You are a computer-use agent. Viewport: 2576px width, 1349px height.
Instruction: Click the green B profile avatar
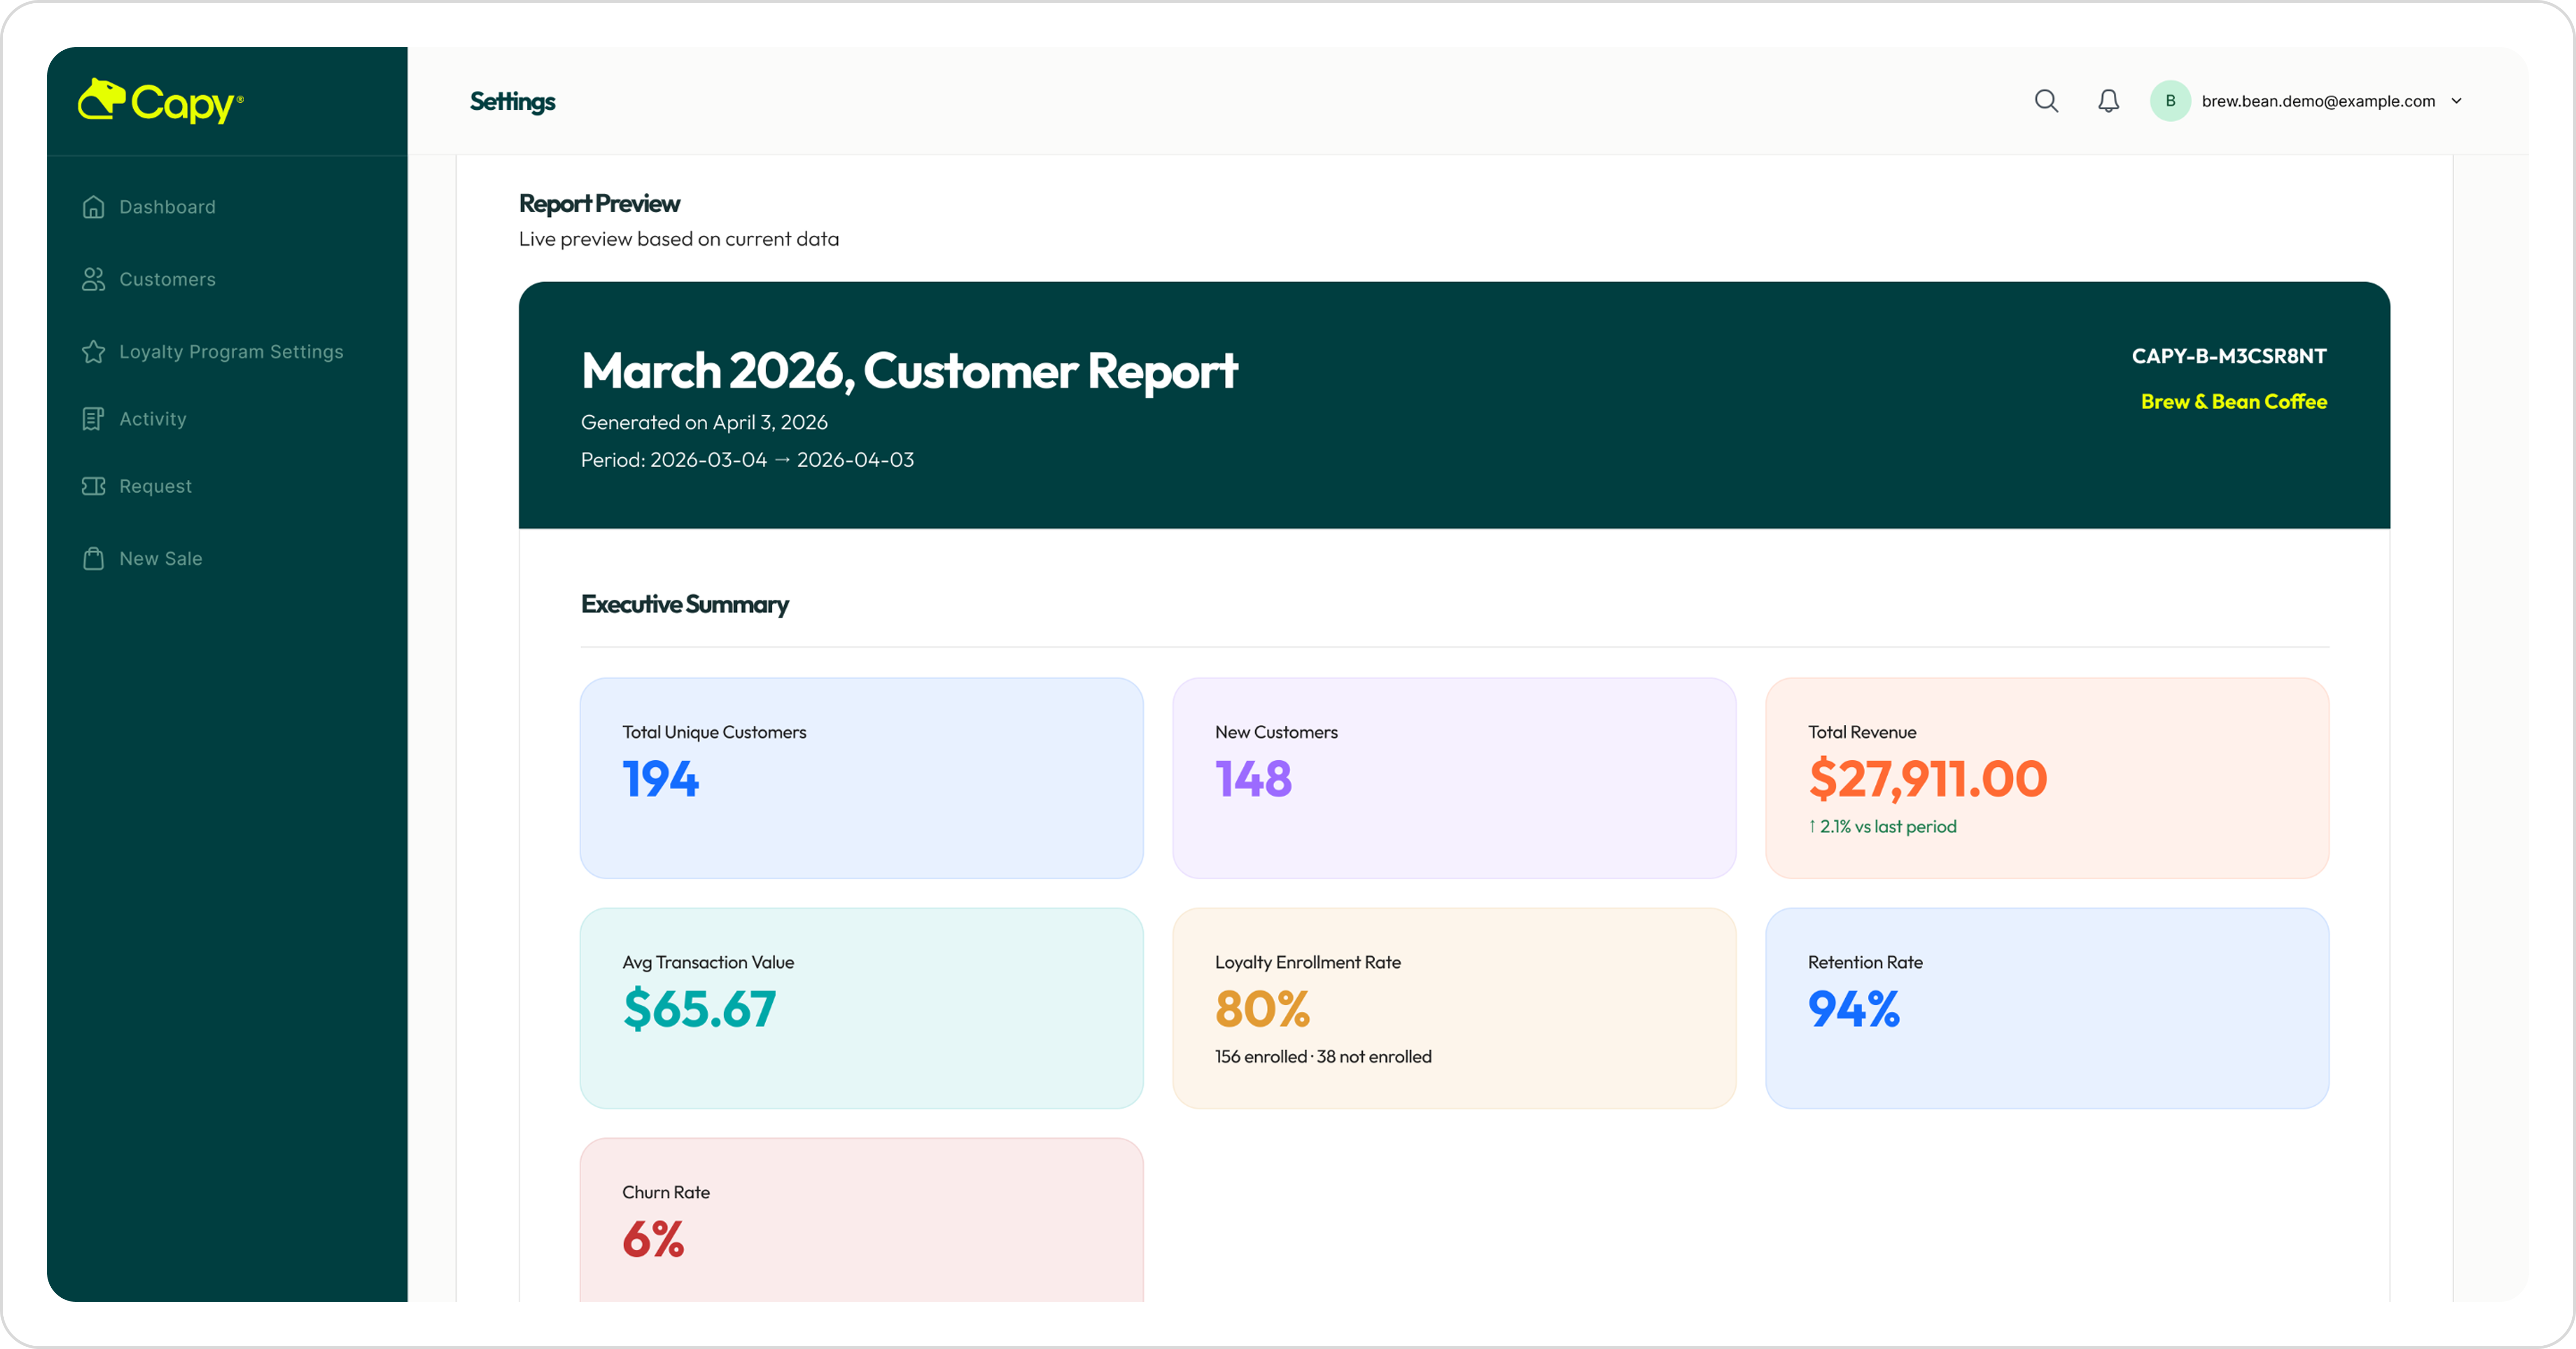click(x=2170, y=101)
